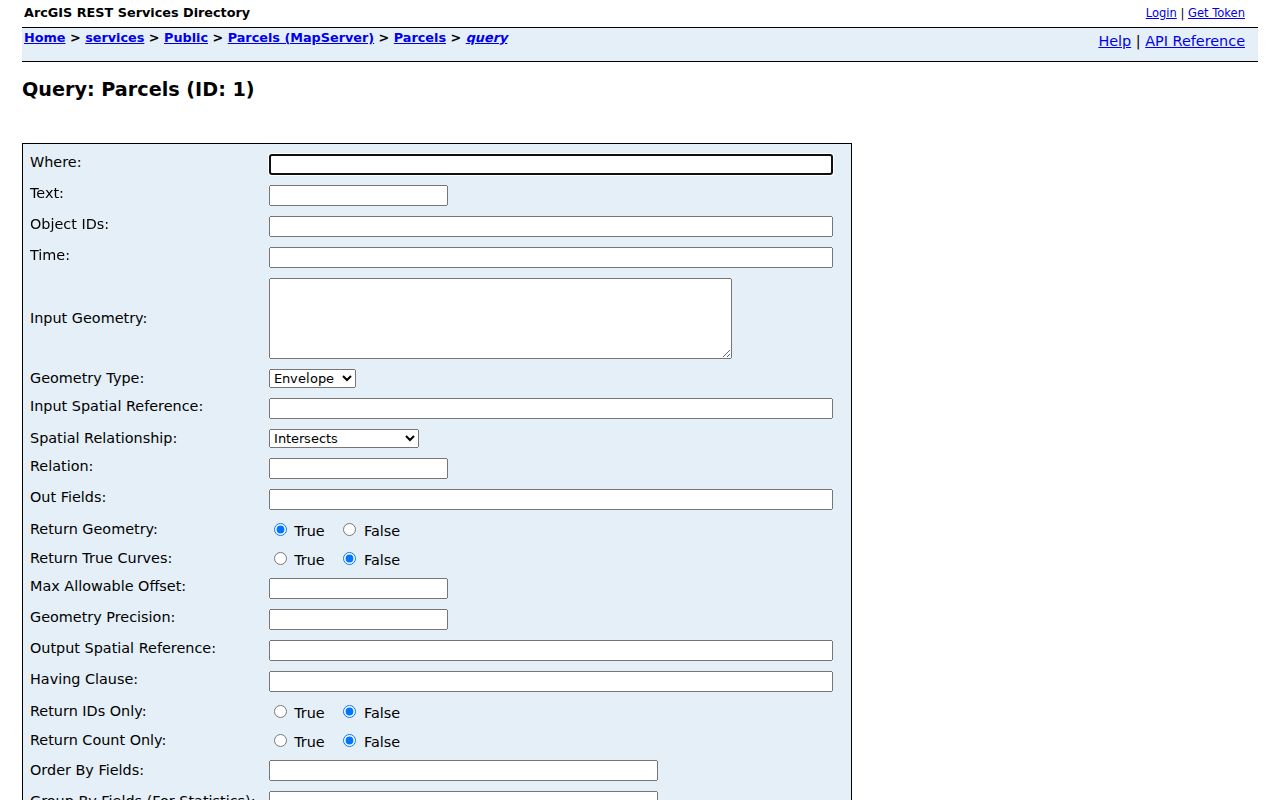Open the Login link

click(x=1161, y=13)
